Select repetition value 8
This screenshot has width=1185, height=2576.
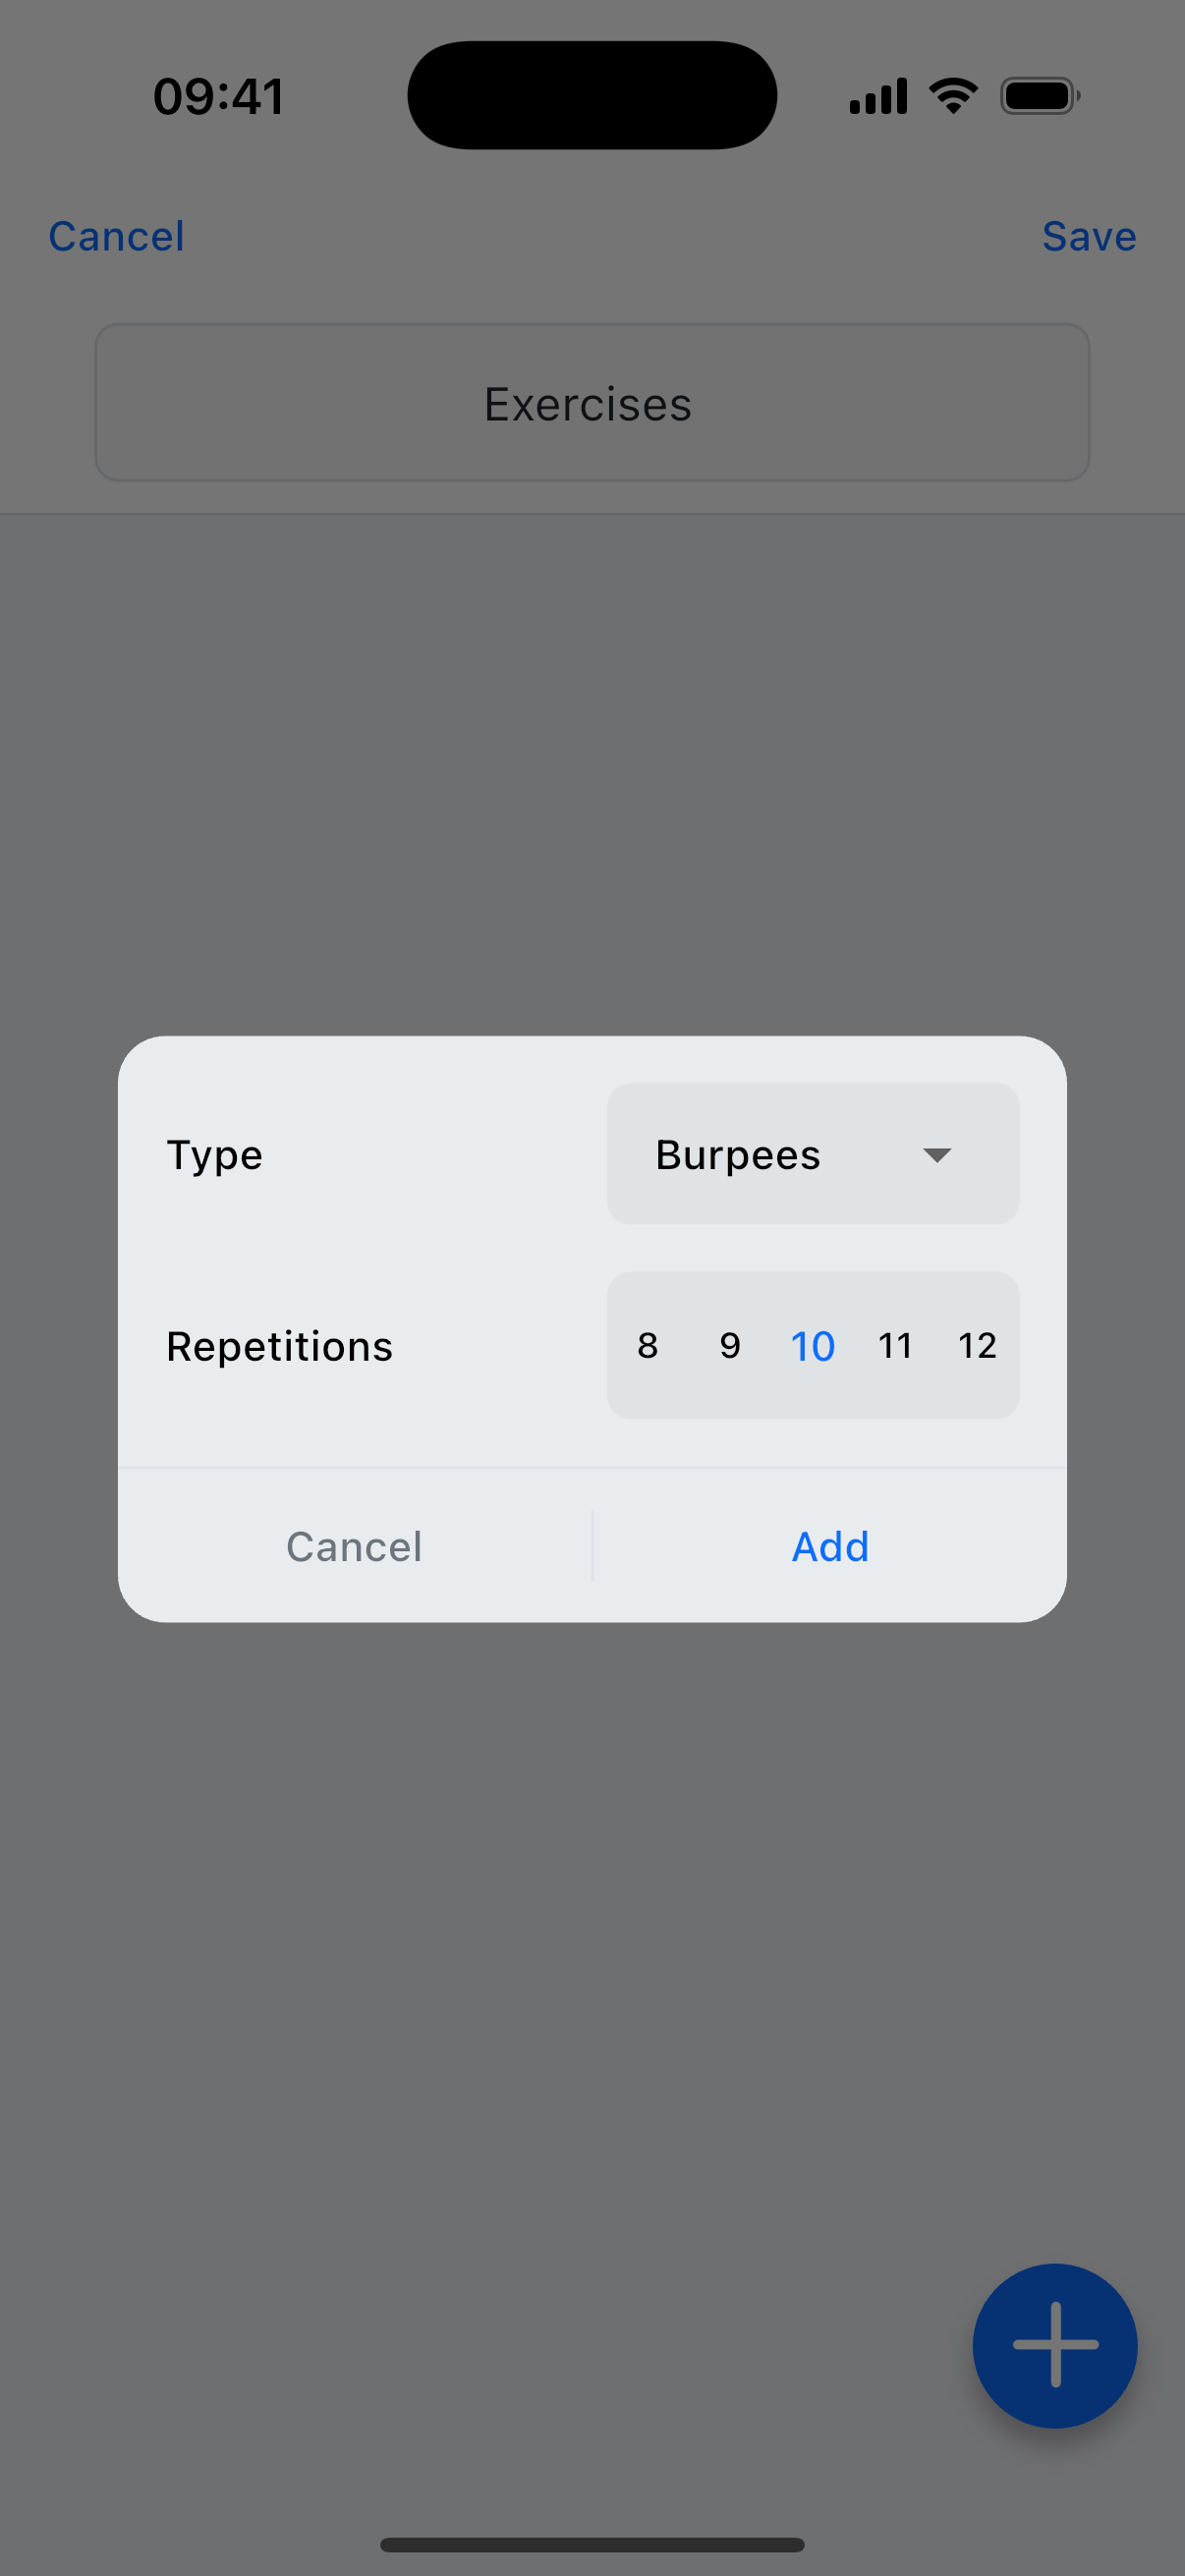pos(648,1345)
